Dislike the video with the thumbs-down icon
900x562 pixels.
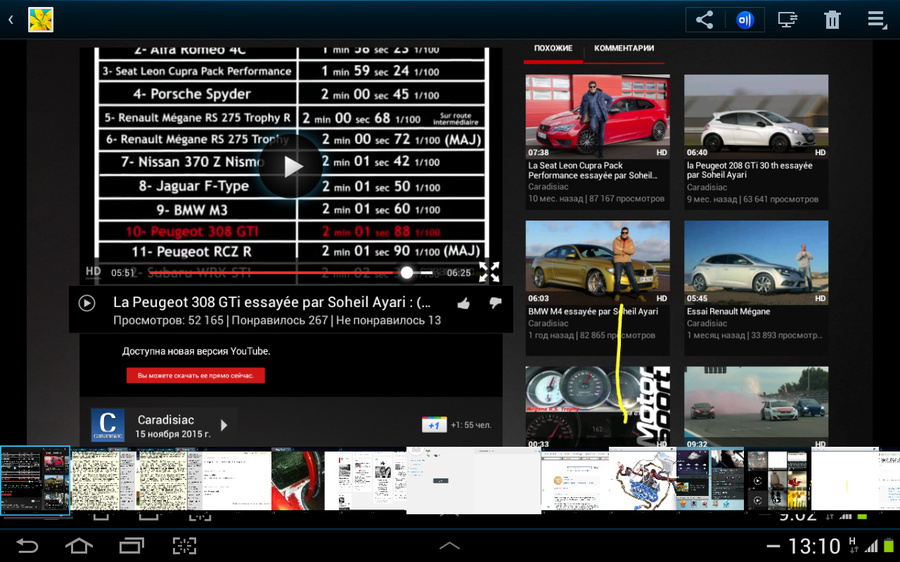pos(495,303)
